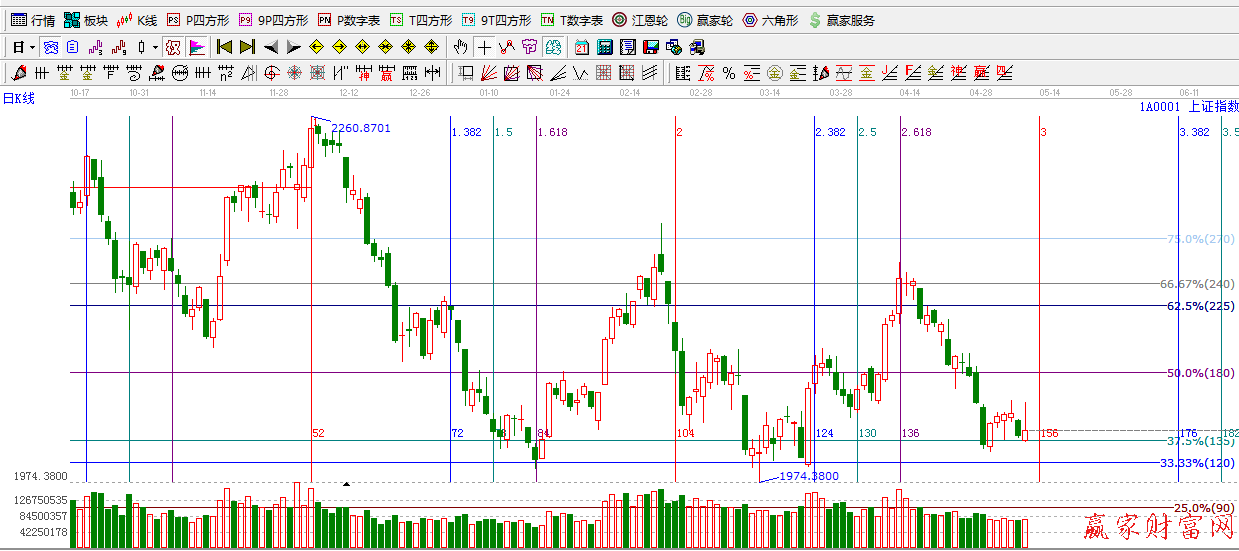This screenshot has height=551, width=1239.
Task: Open the 行情 market quotes tab
Action: pyautogui.click(x=32, y=20)
